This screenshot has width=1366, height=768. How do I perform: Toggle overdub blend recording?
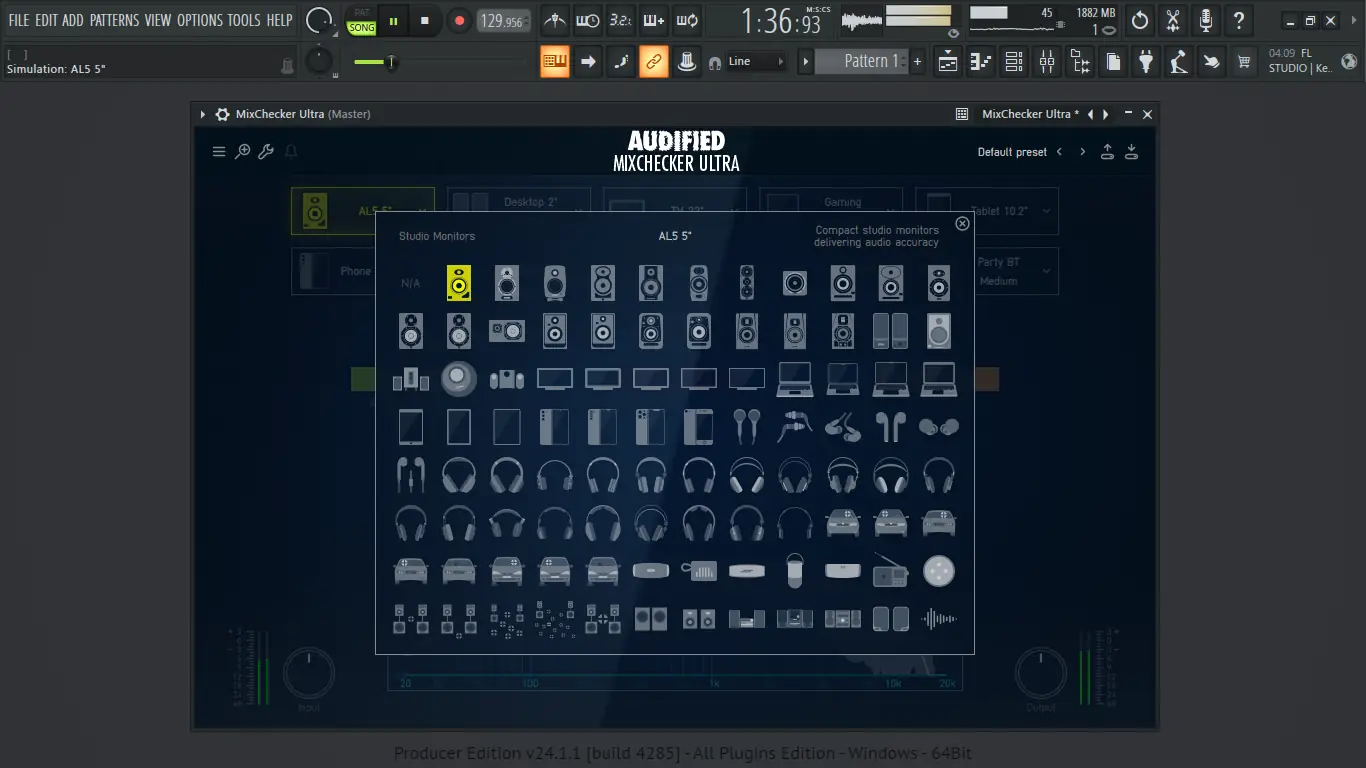[654, 20]
